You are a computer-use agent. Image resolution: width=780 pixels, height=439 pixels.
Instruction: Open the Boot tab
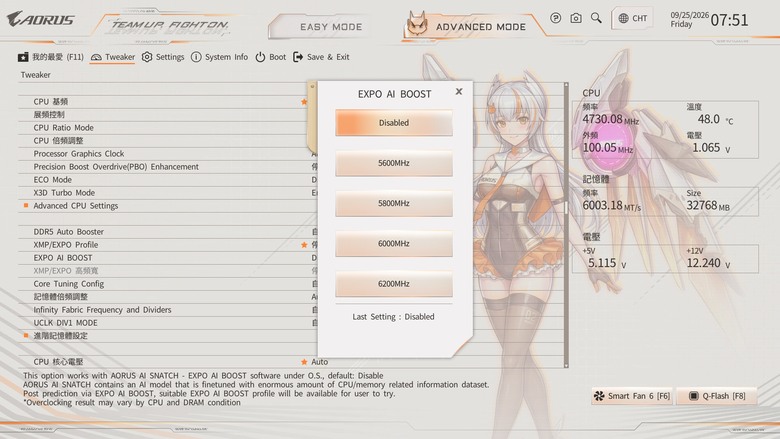point(271,57)
